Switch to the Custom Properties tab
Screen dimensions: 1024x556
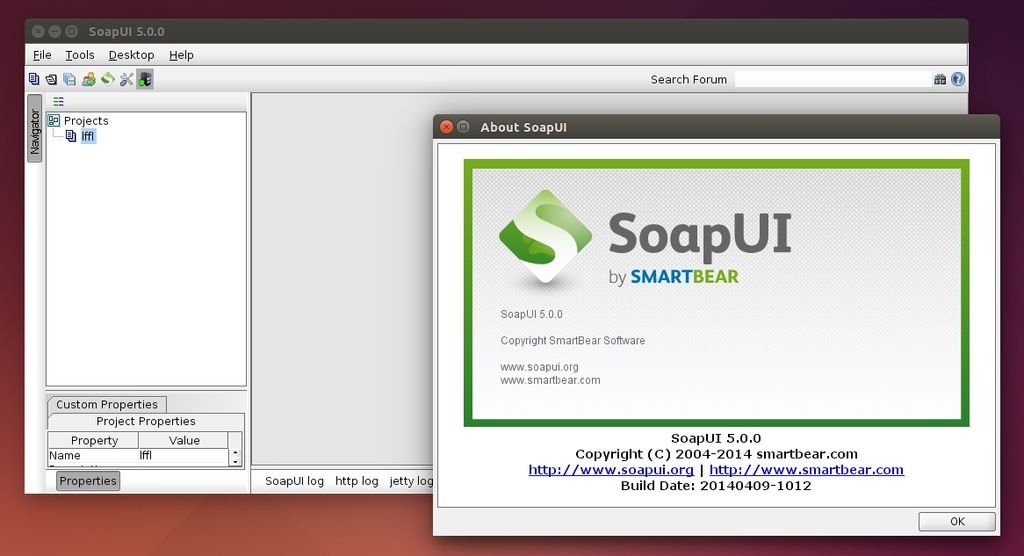click(107, 404)
